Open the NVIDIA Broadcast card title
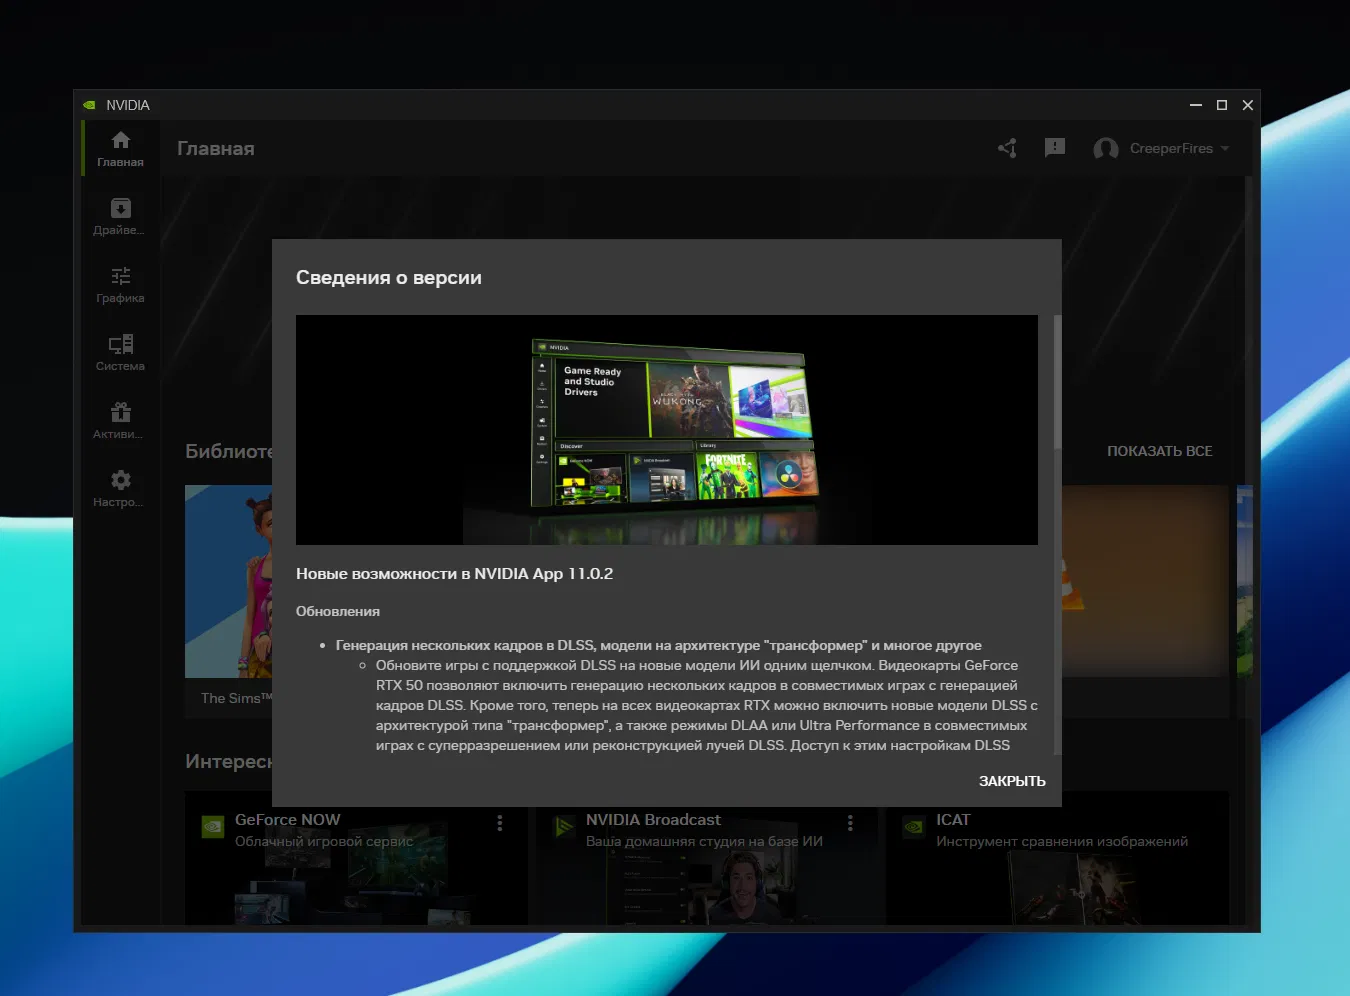1350x996 pixels. (x=653, y=819)
